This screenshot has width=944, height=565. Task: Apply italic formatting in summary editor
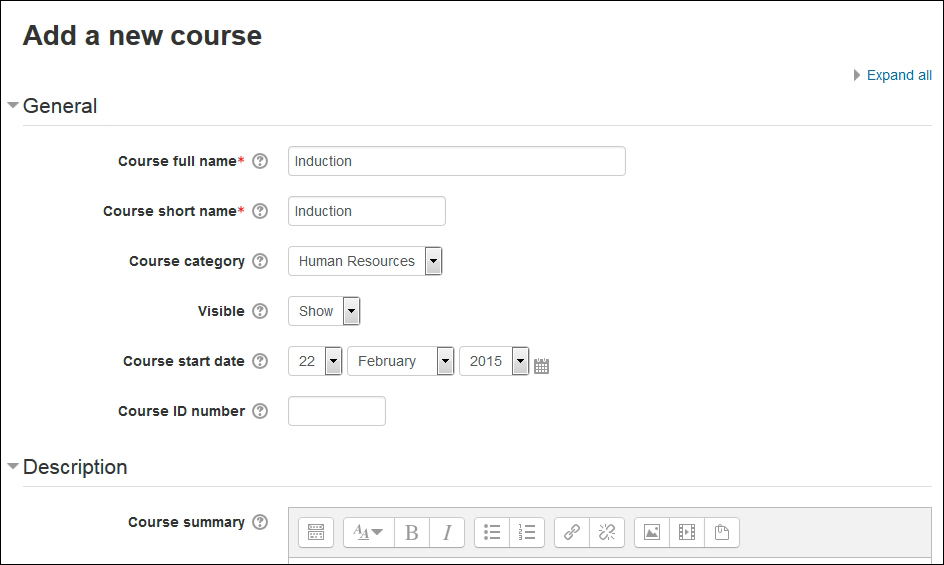pyautogui.click(x=447, y=532)
